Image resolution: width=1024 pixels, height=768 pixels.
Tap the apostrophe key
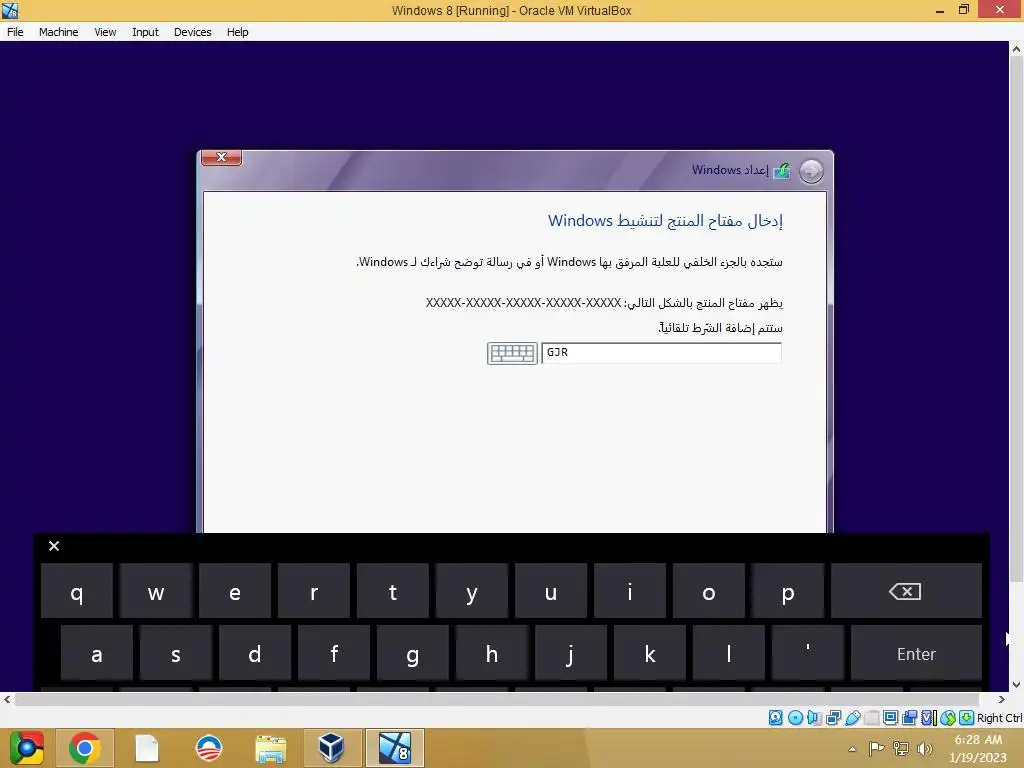[x=808, y=654]
